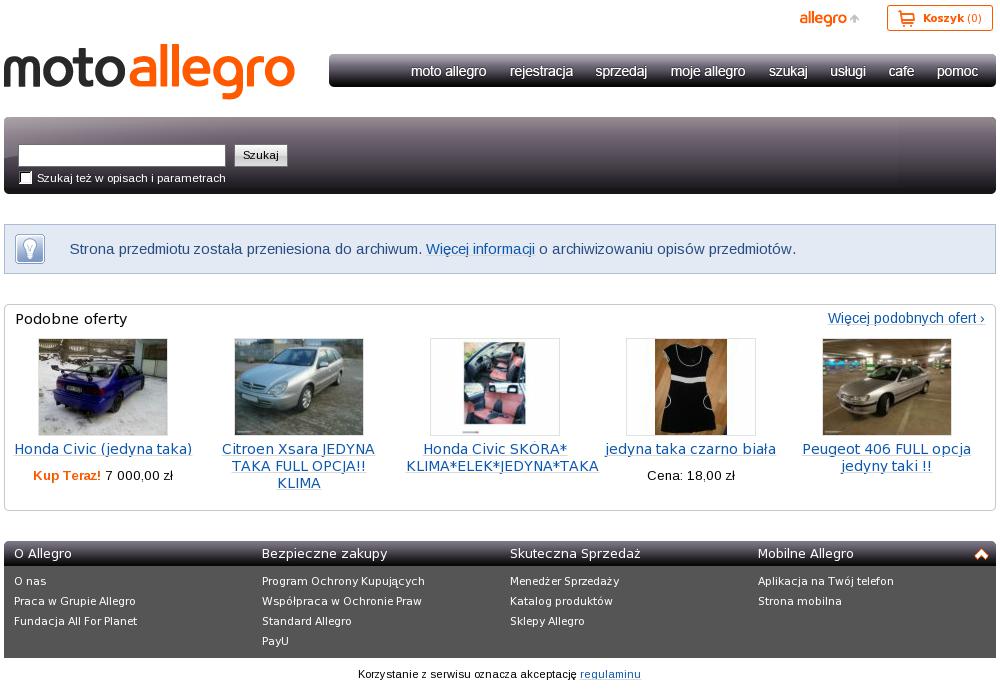Open the usługi menu item
1000x694 pixels.
point(848,71)
